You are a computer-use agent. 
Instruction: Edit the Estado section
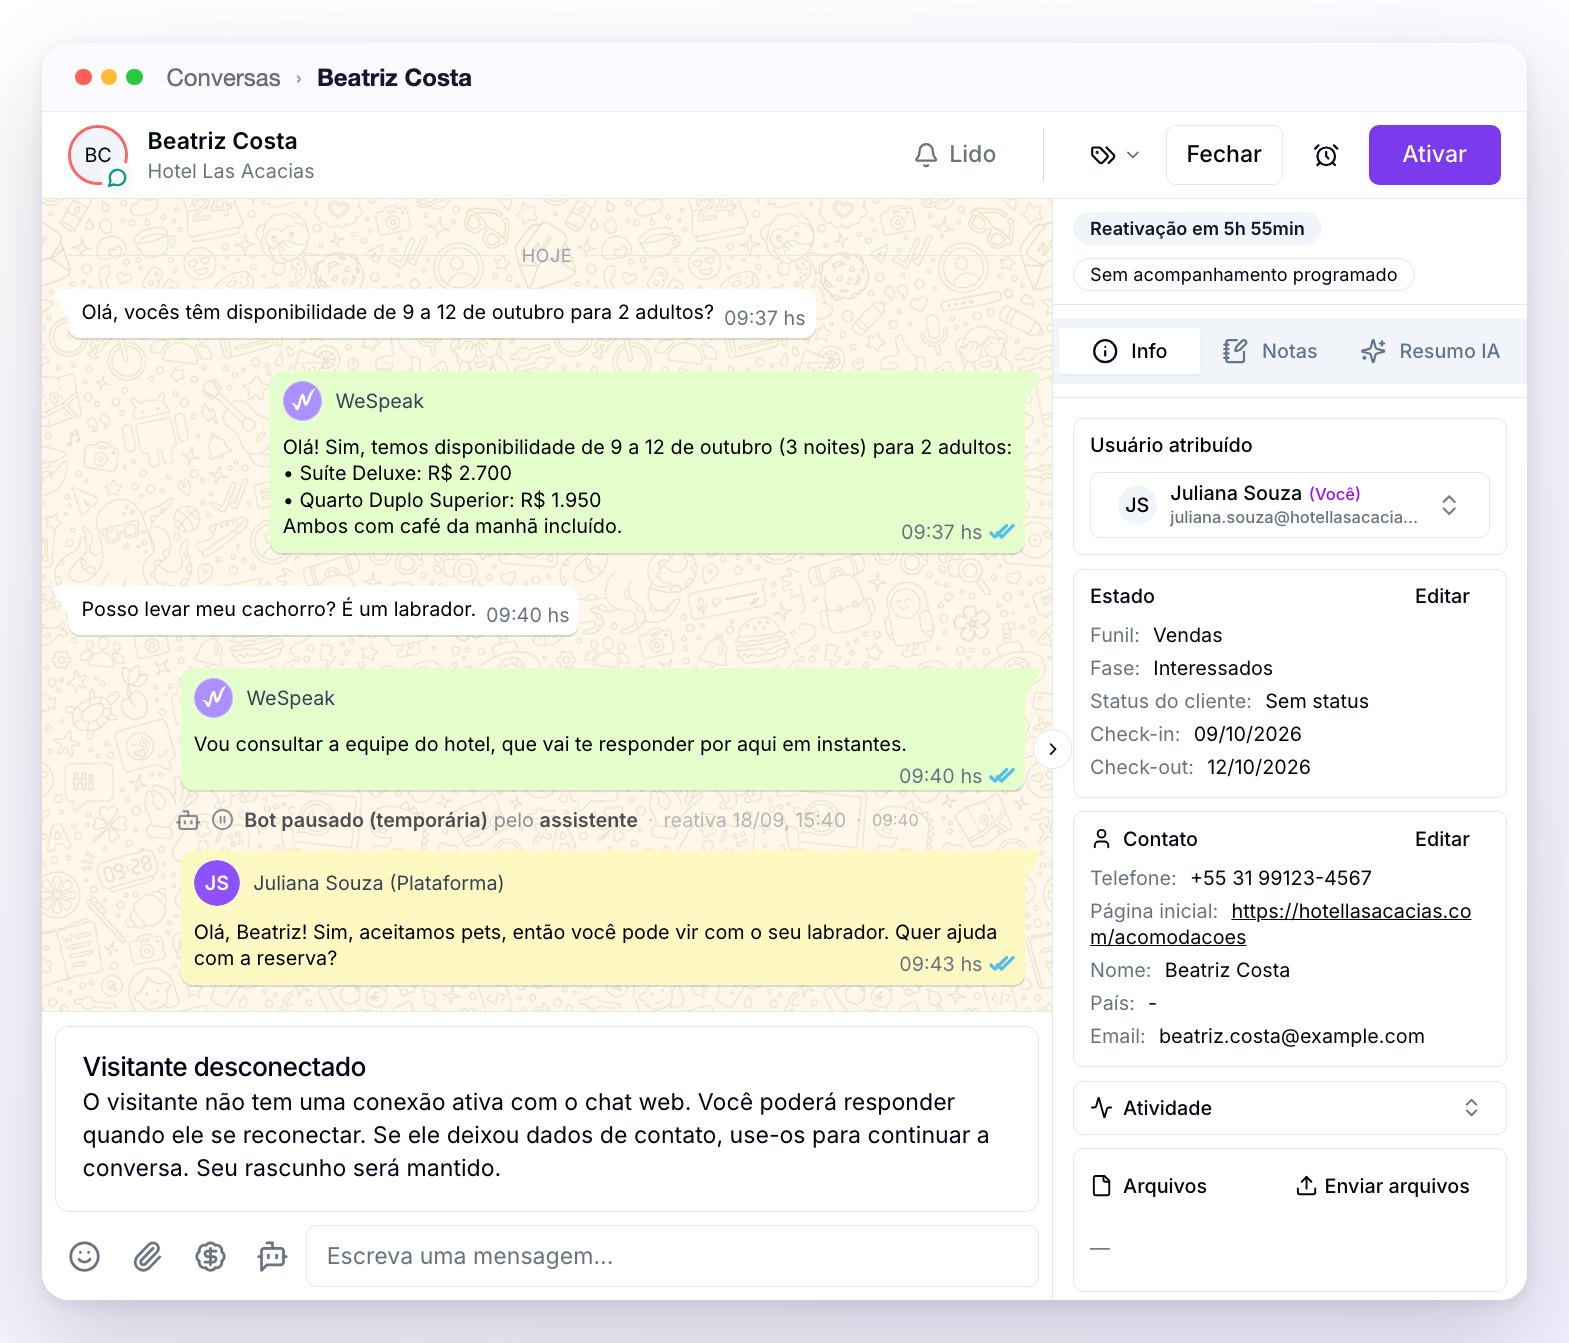click(x=1442, y=596)
